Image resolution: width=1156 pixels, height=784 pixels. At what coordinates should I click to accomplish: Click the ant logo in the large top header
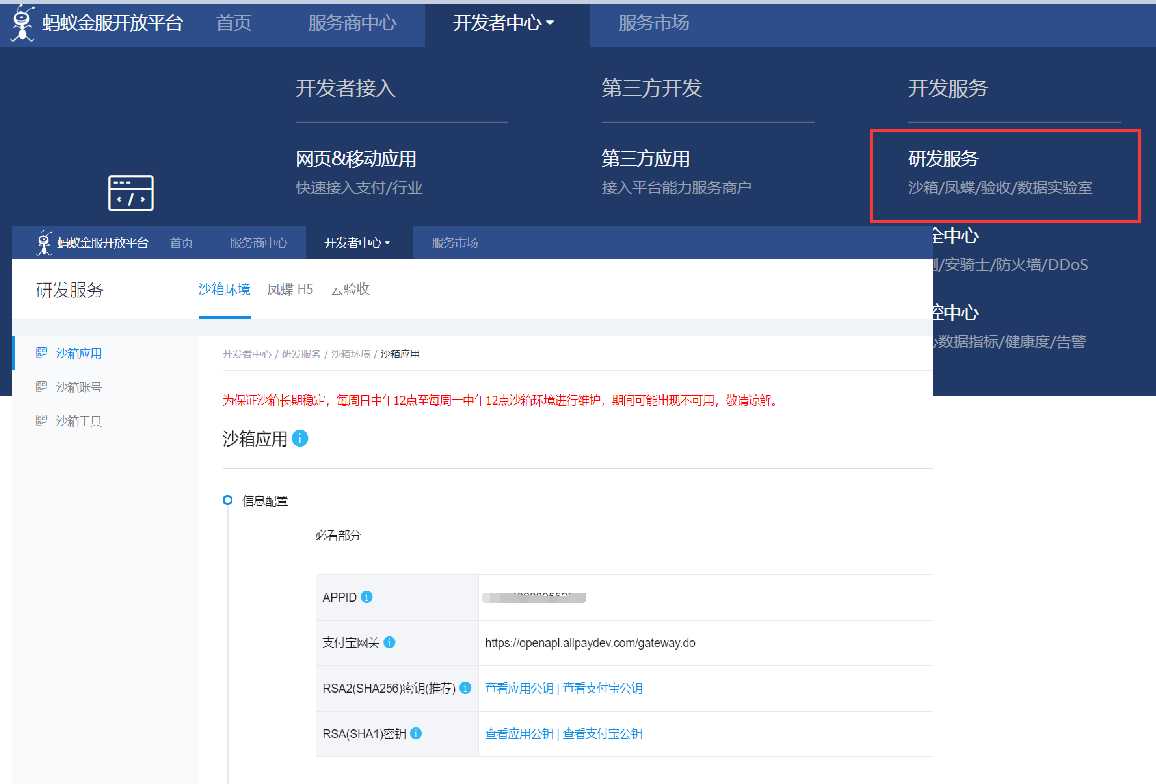(x=23, y=23)
